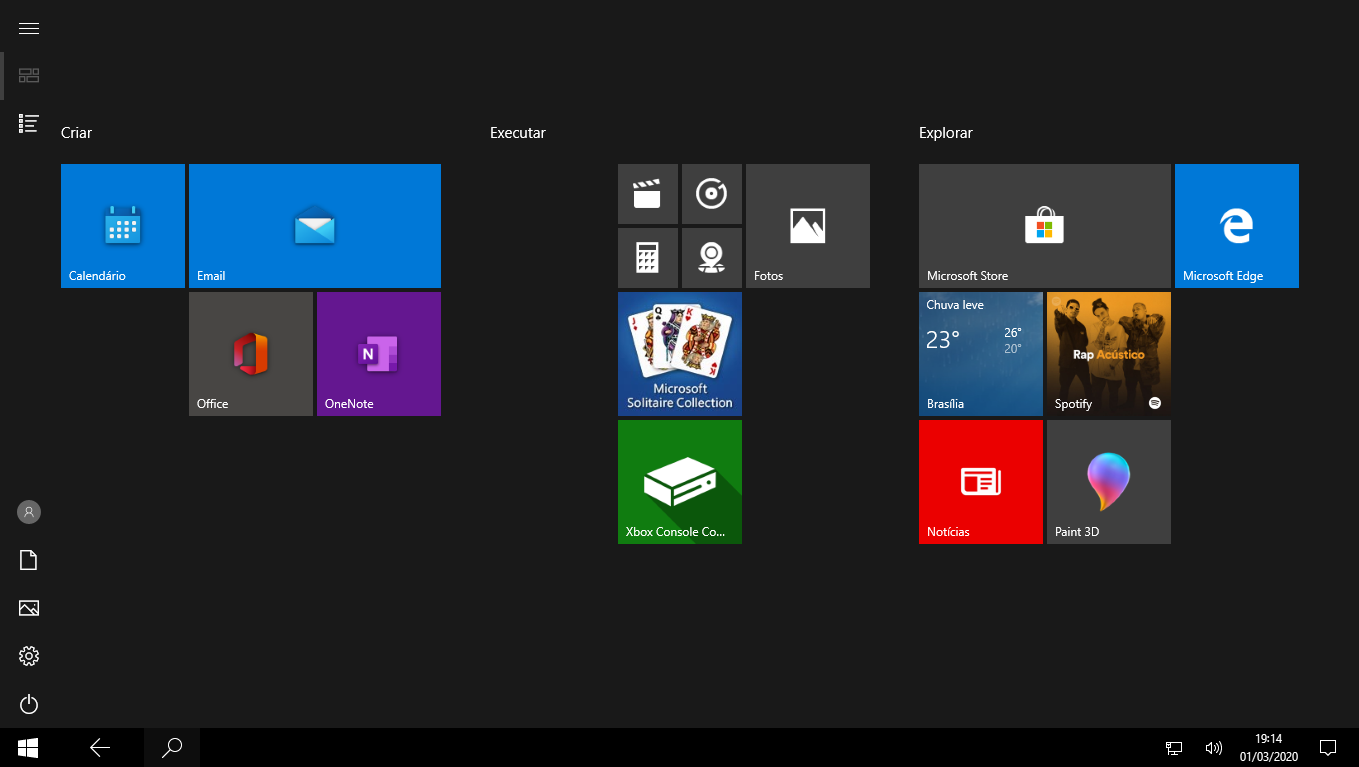Open the Camera webcam tile
The width and height of the screenshot is (1359, 767).
coord(712,258)
